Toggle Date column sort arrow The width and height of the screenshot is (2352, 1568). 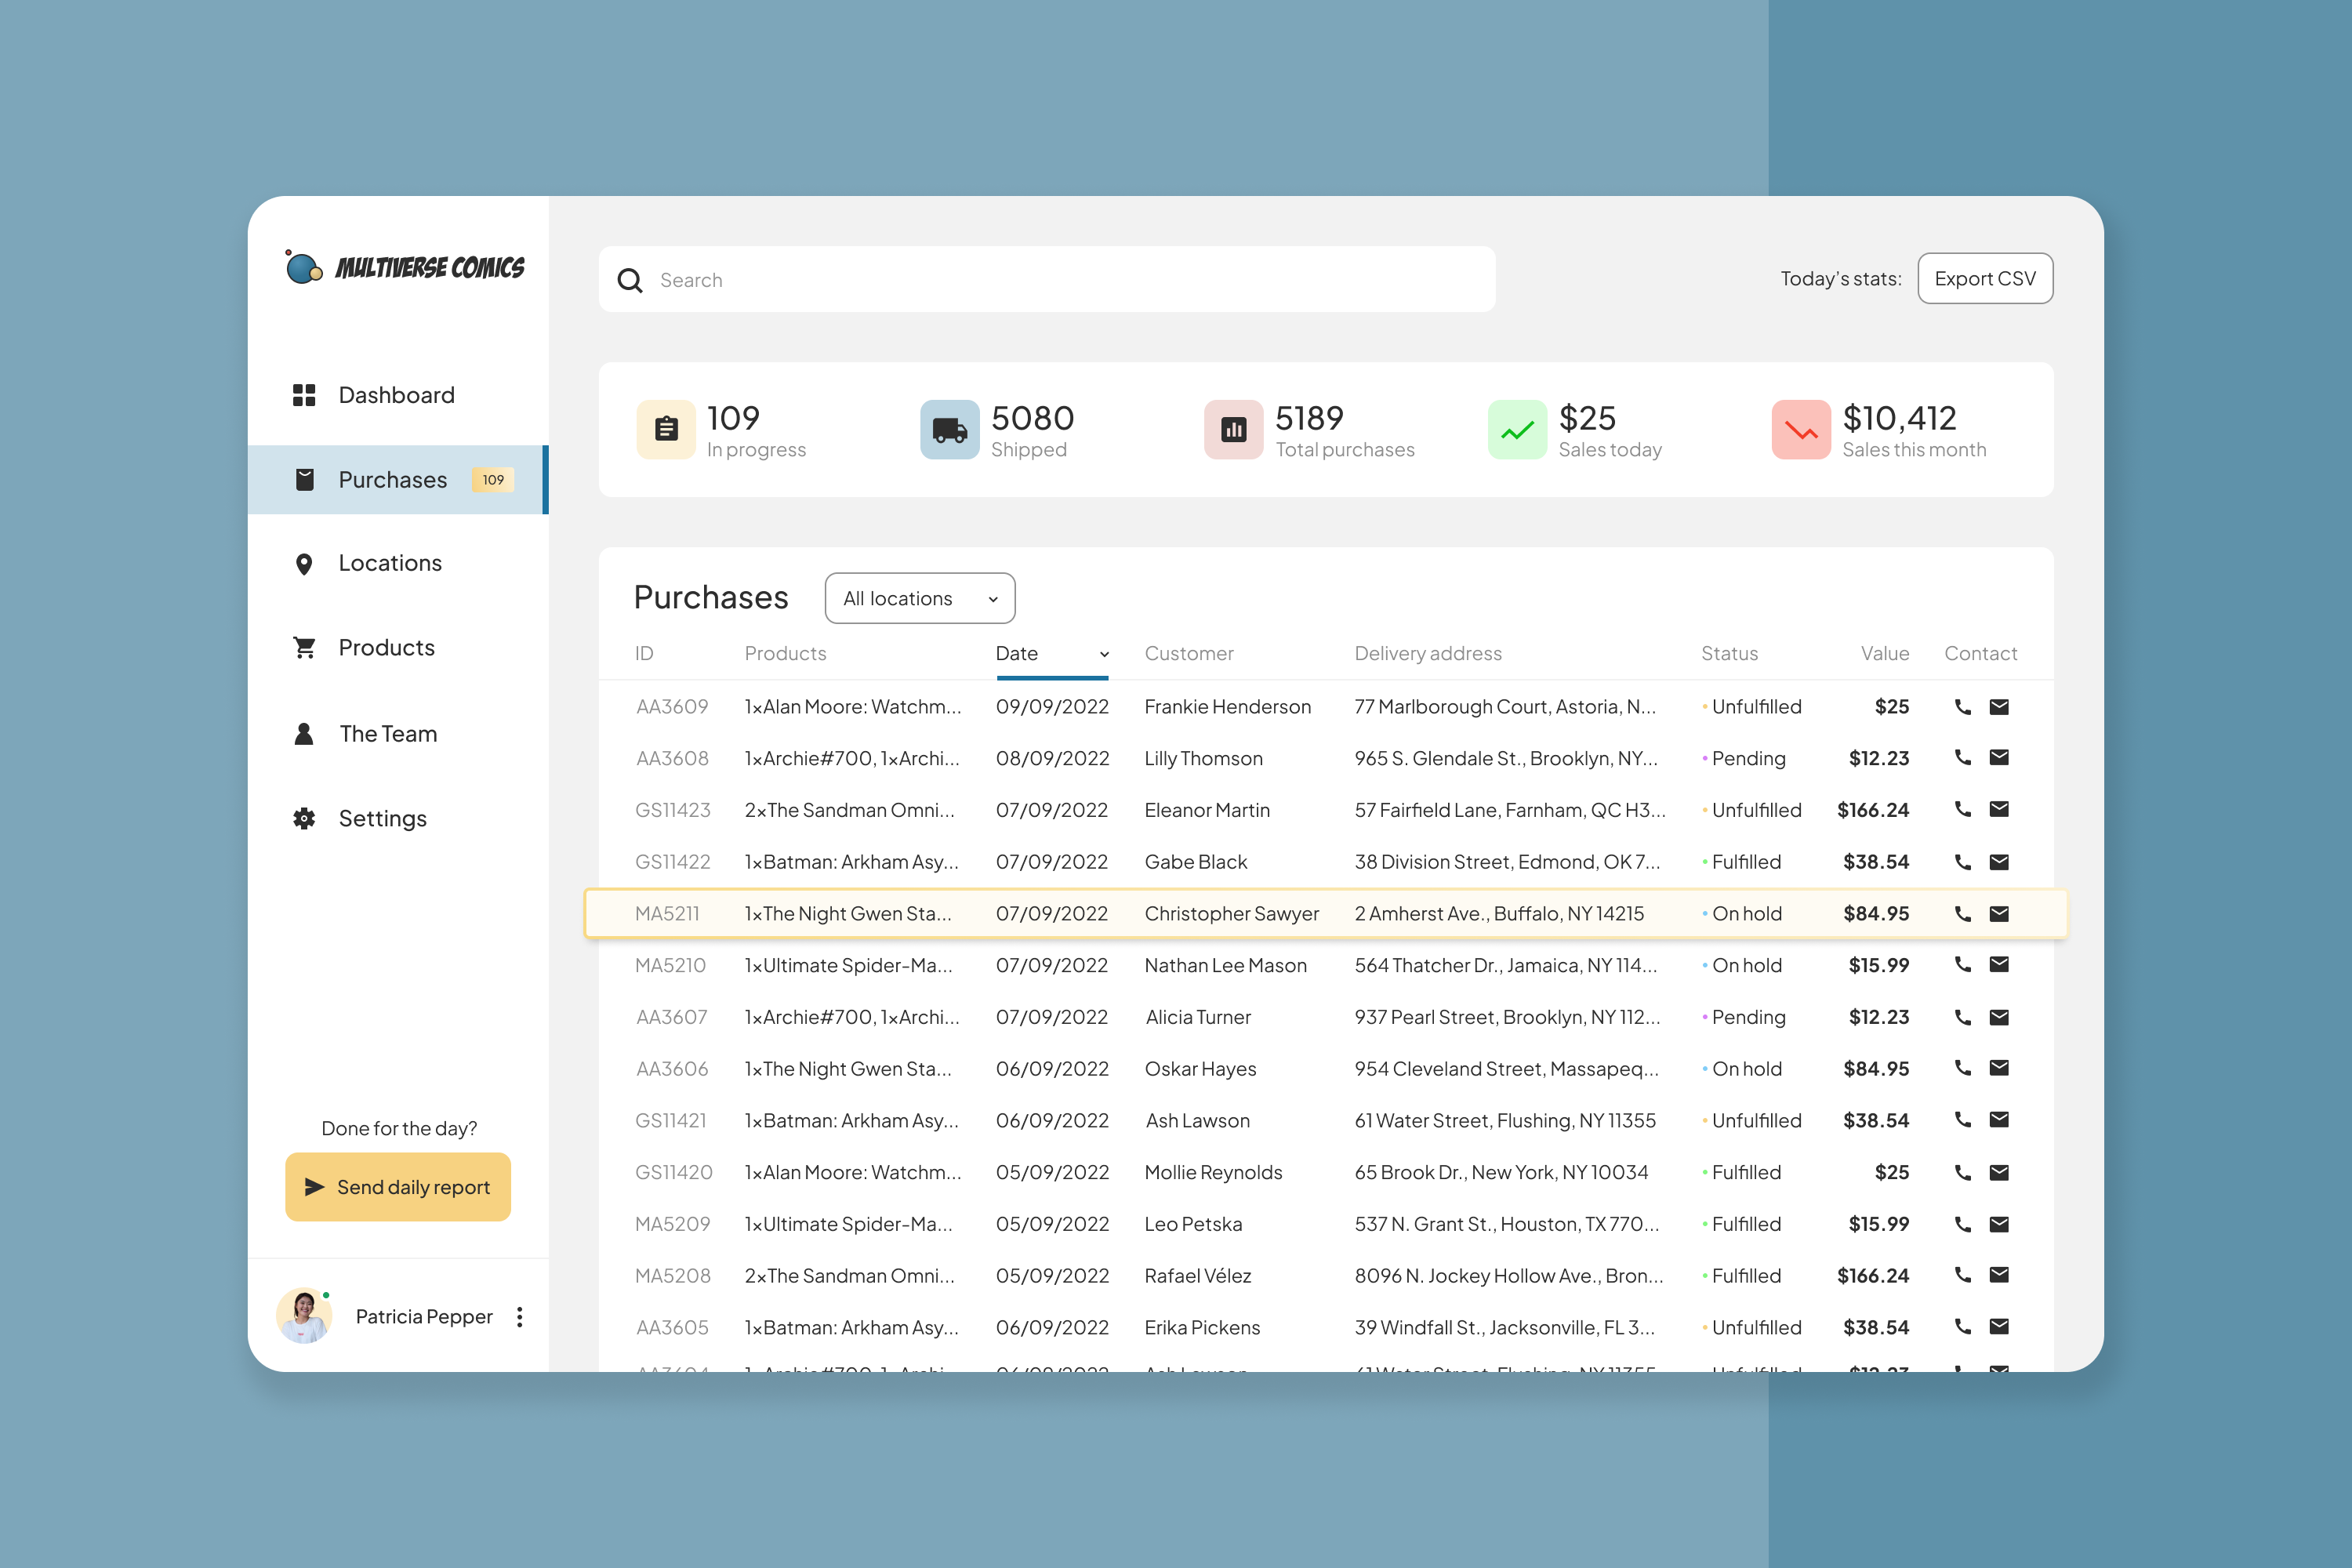point(1104,654)
